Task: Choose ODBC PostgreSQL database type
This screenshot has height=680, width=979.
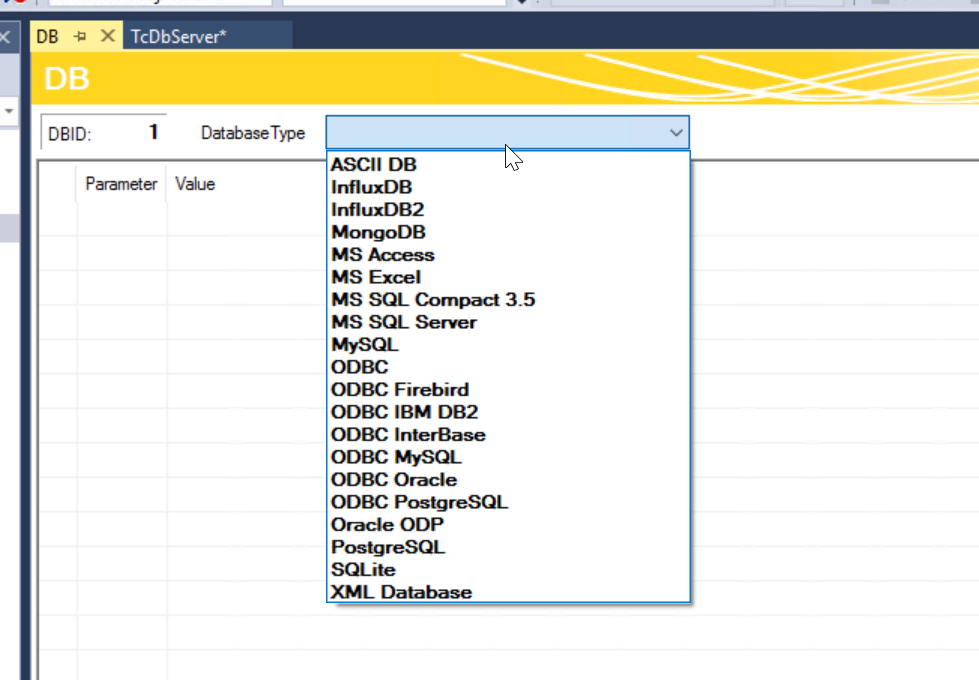Action: pyautogui.click(x=508, y=502)
